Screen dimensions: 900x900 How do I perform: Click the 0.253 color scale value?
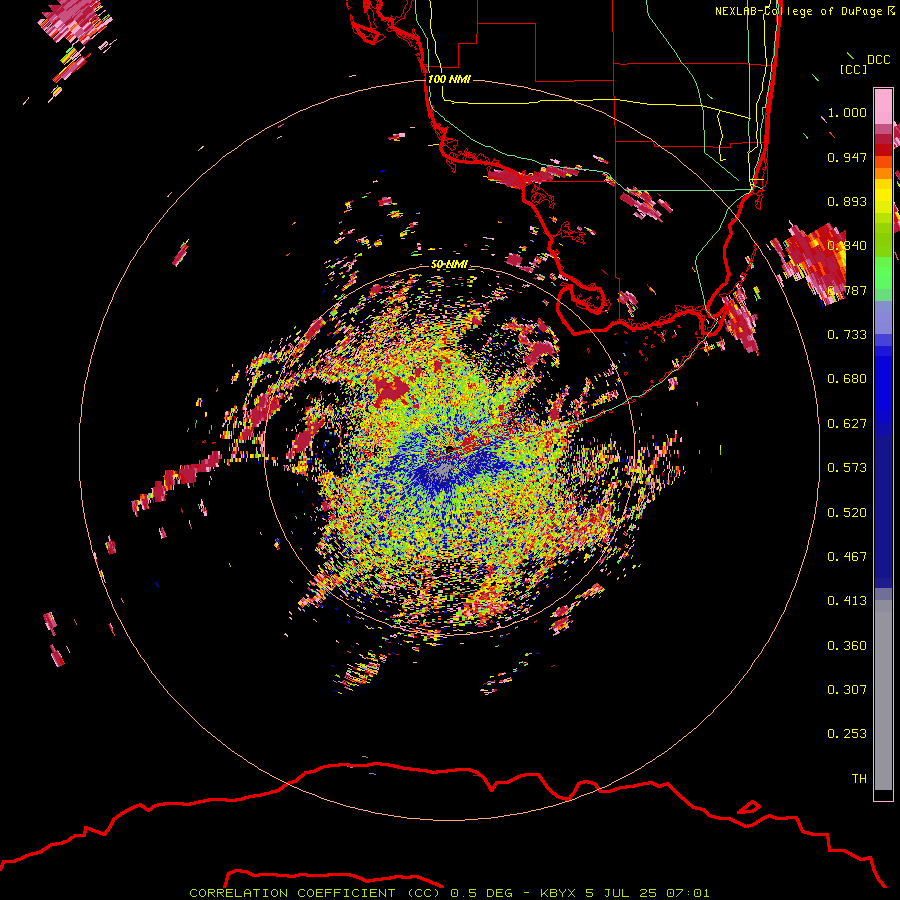[847, 734]
